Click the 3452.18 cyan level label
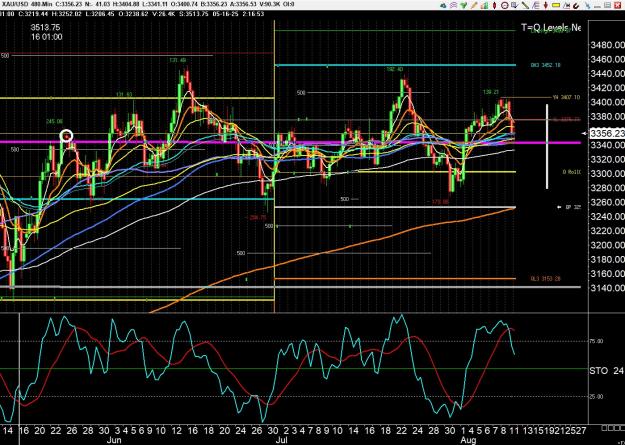 tap(545, 65)
